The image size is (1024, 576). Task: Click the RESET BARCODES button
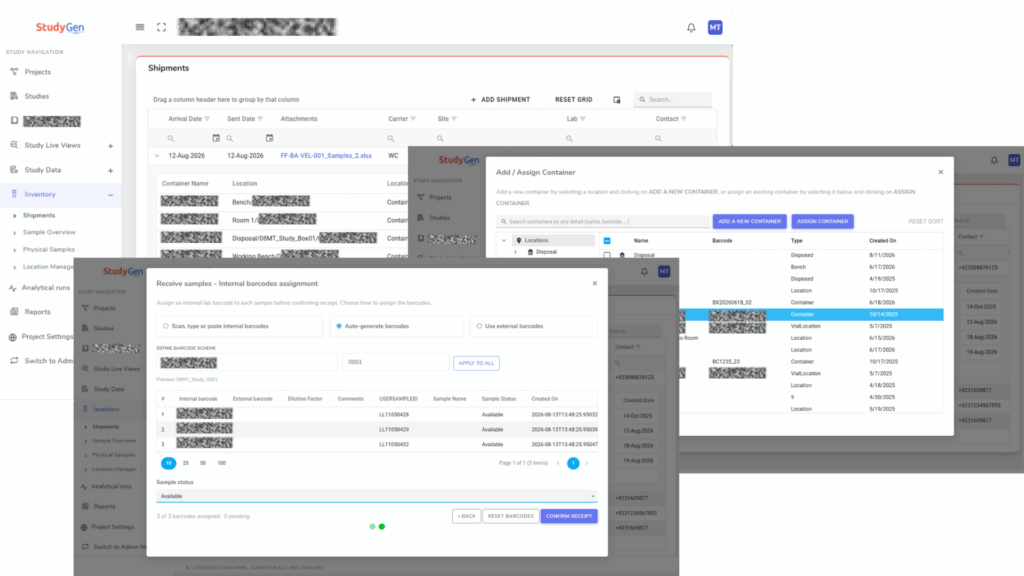[511, 516]
